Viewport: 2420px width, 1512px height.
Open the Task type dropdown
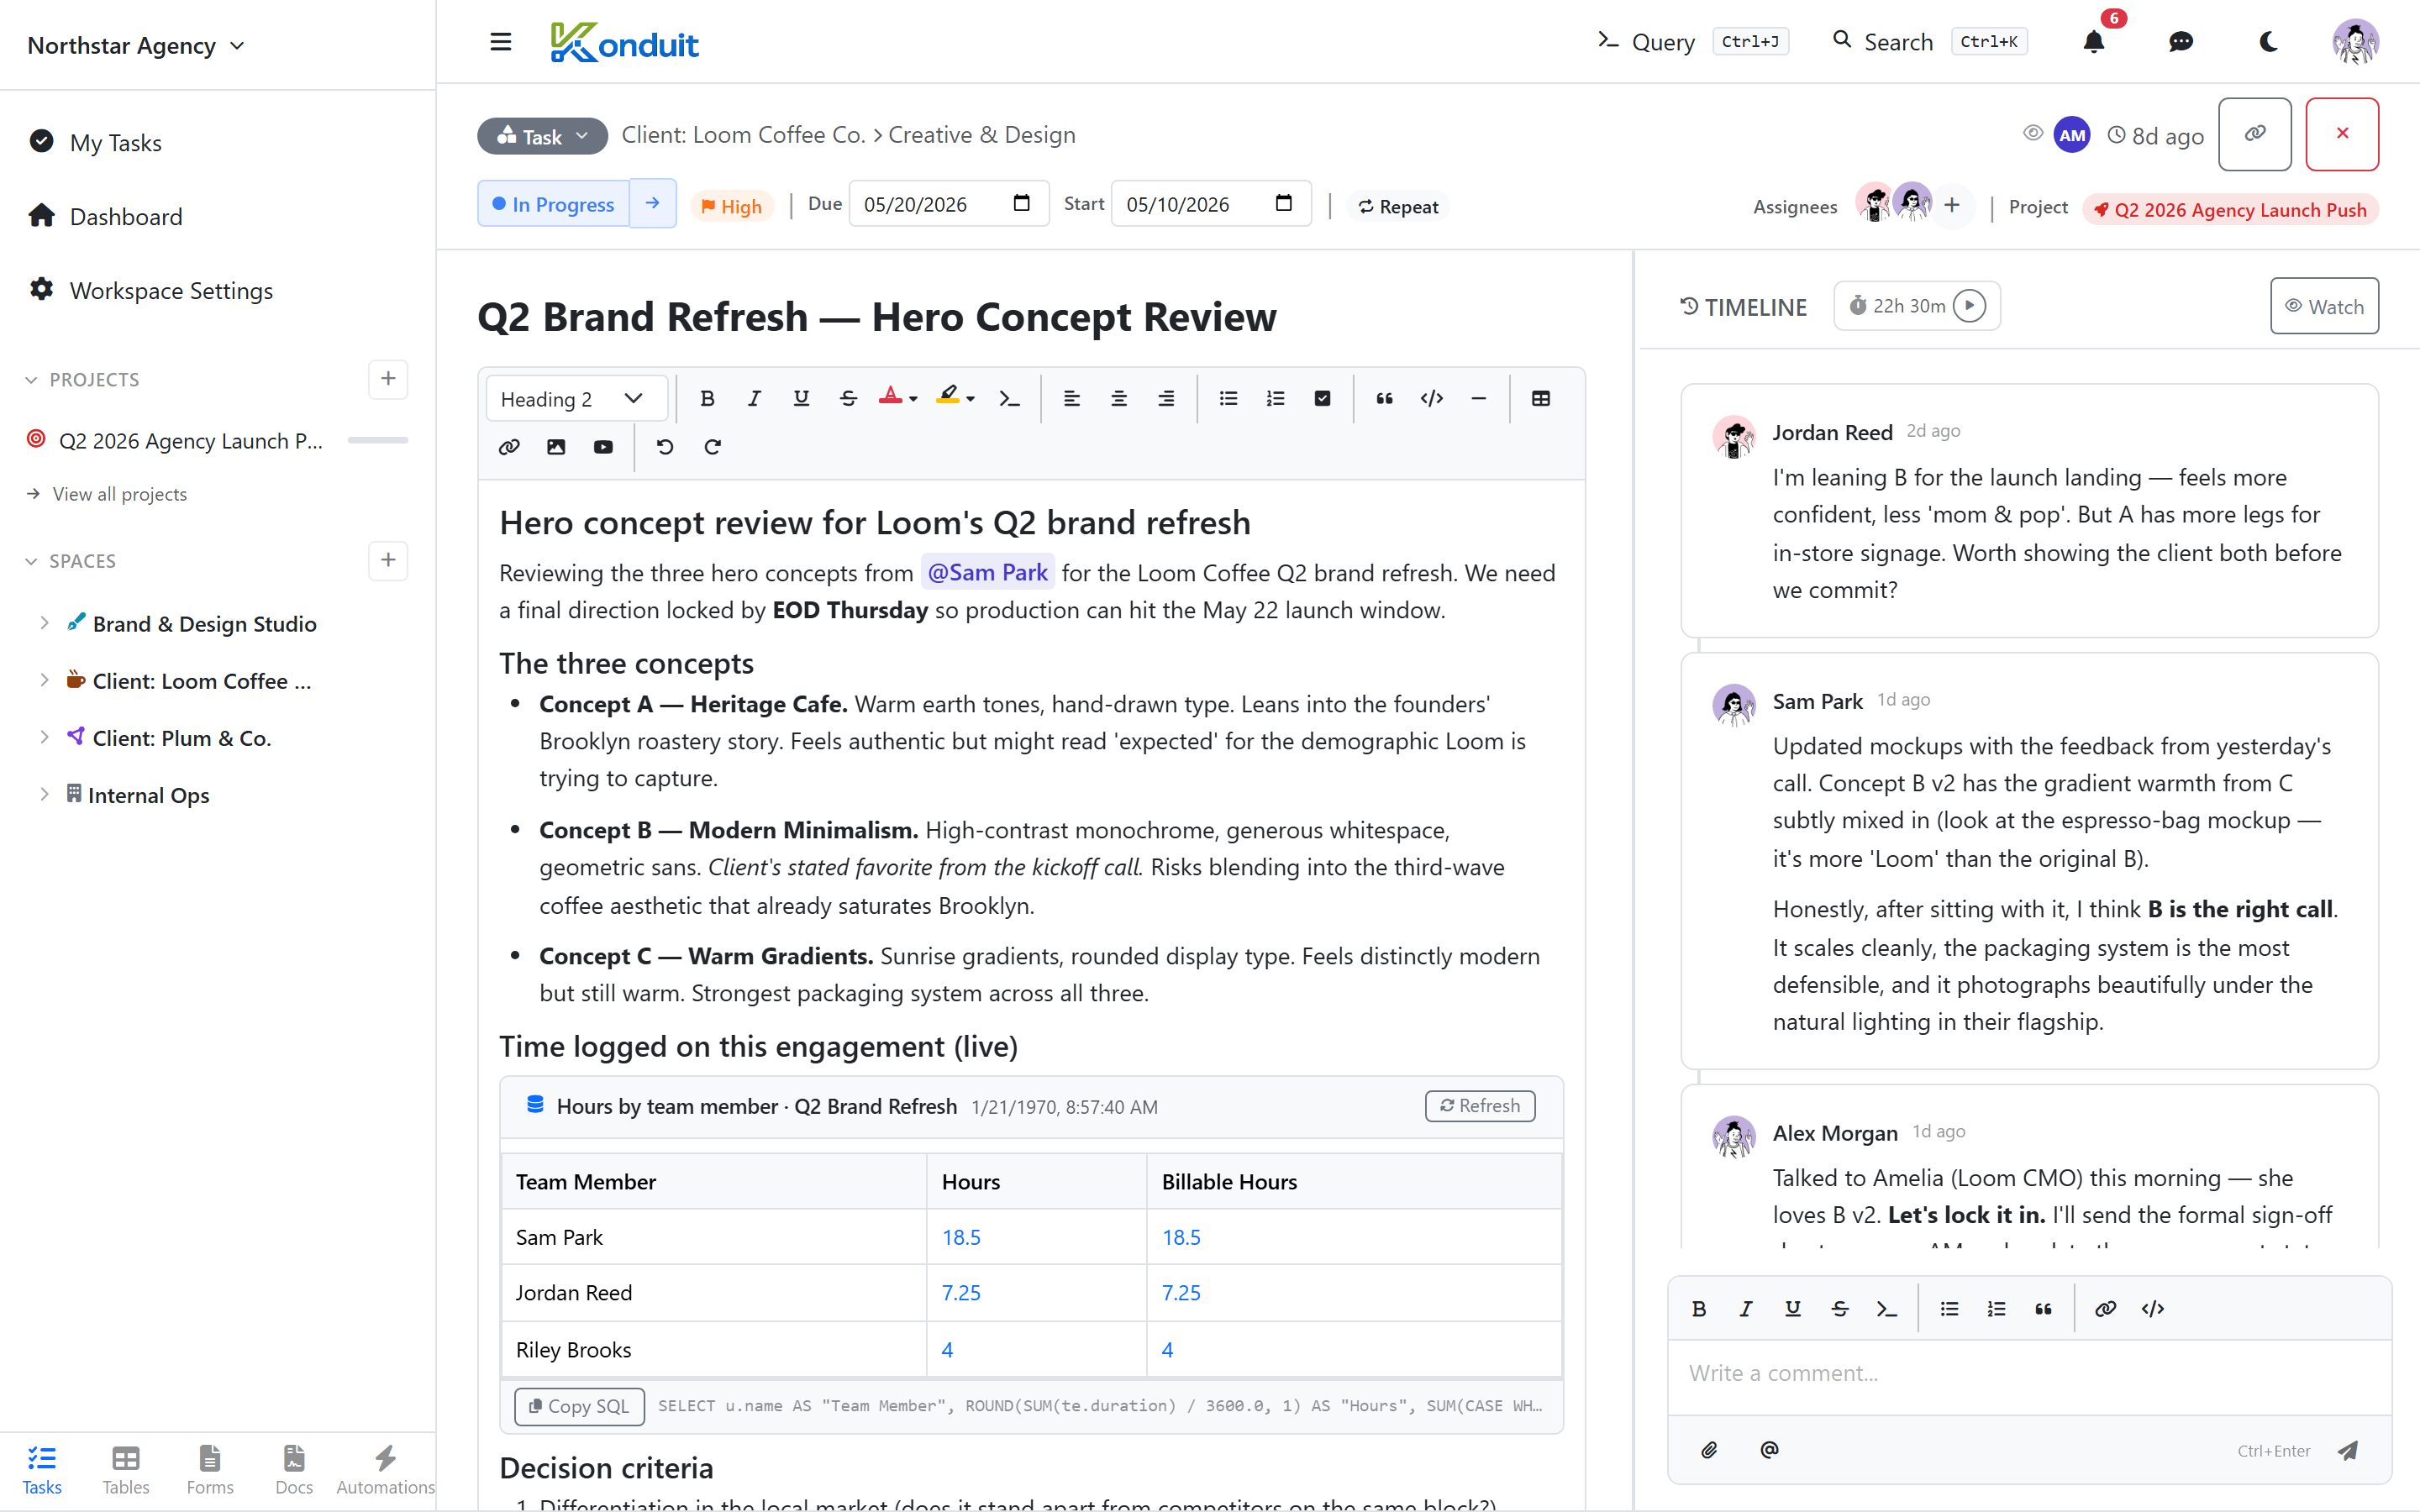[x=542, y=136]
